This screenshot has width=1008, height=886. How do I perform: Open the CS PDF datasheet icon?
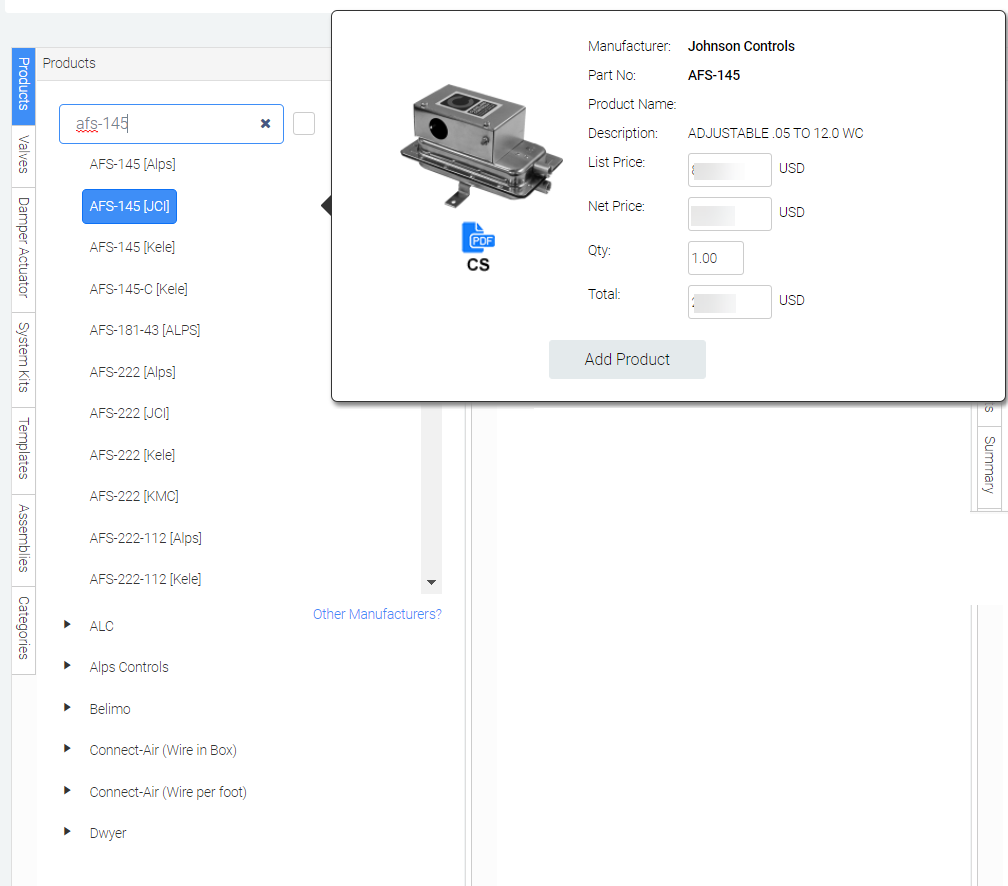478,238
